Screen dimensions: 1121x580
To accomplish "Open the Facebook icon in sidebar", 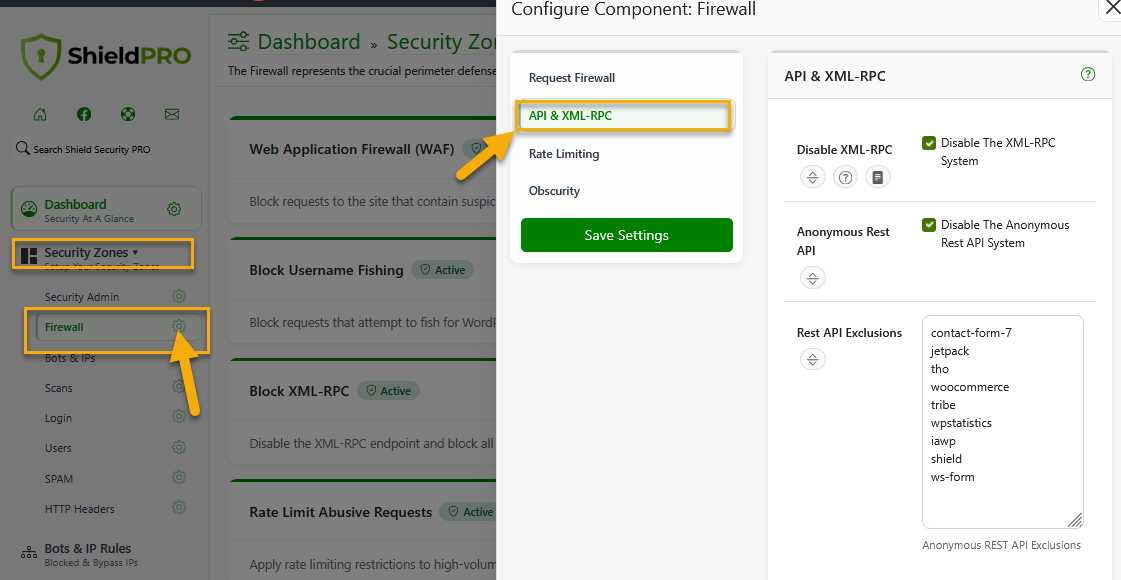I will click(84, 114).
